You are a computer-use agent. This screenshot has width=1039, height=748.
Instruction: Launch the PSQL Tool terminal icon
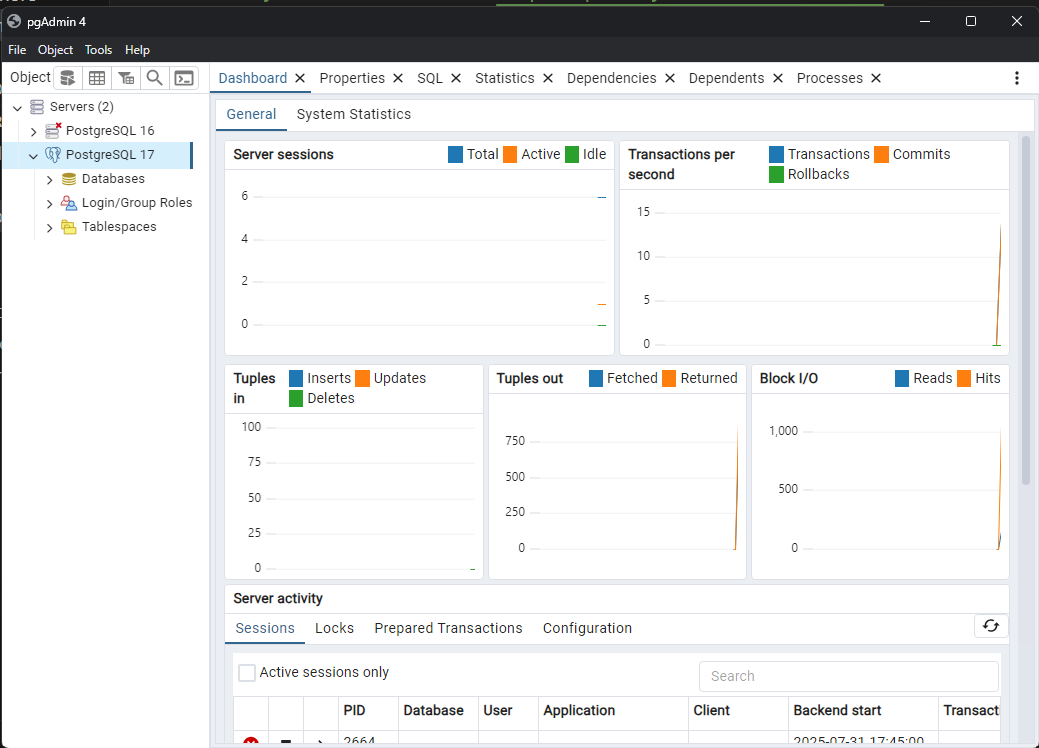[x=184, y=78]
